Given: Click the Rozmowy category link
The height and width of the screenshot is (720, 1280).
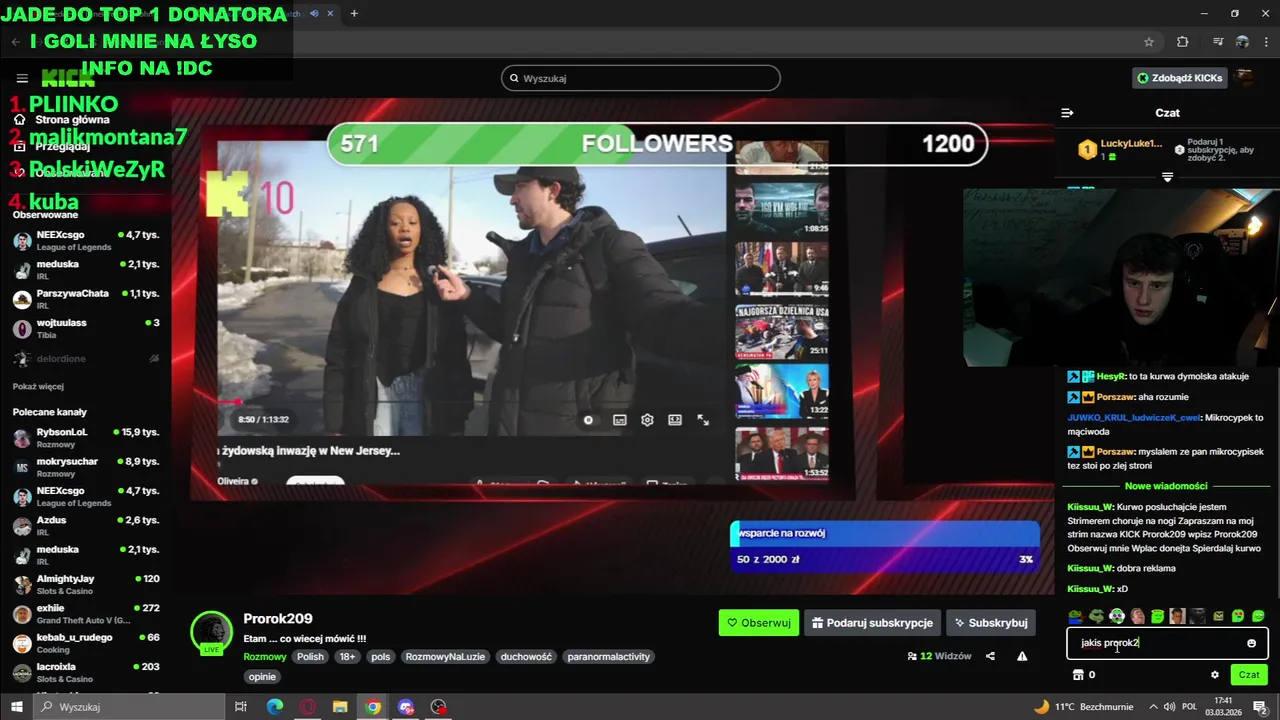Looking at the screenshot, I should (265, 657).
